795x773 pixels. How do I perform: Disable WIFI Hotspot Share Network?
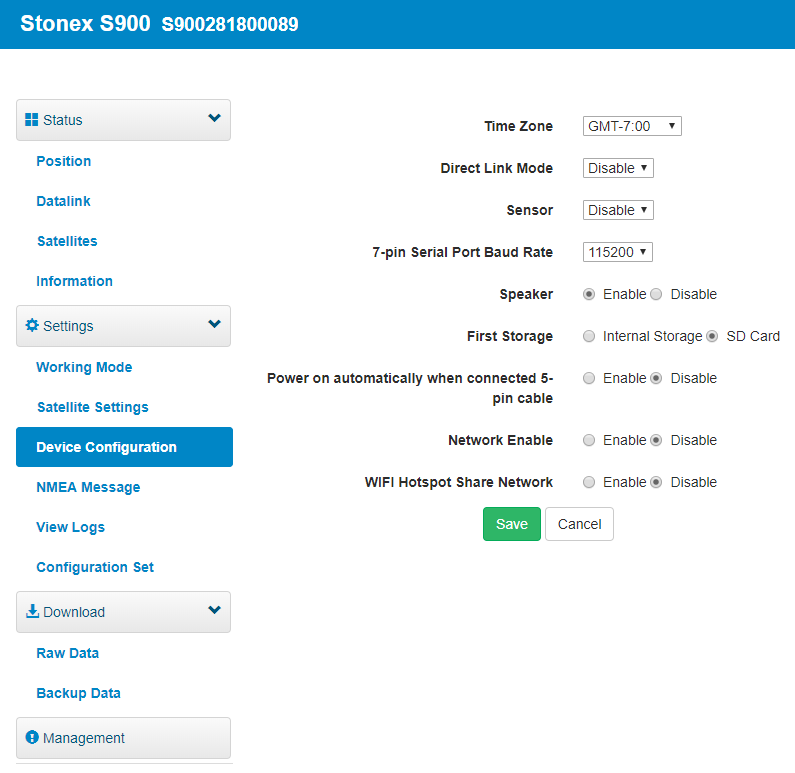pyautogui.click(x=656, y=483)
